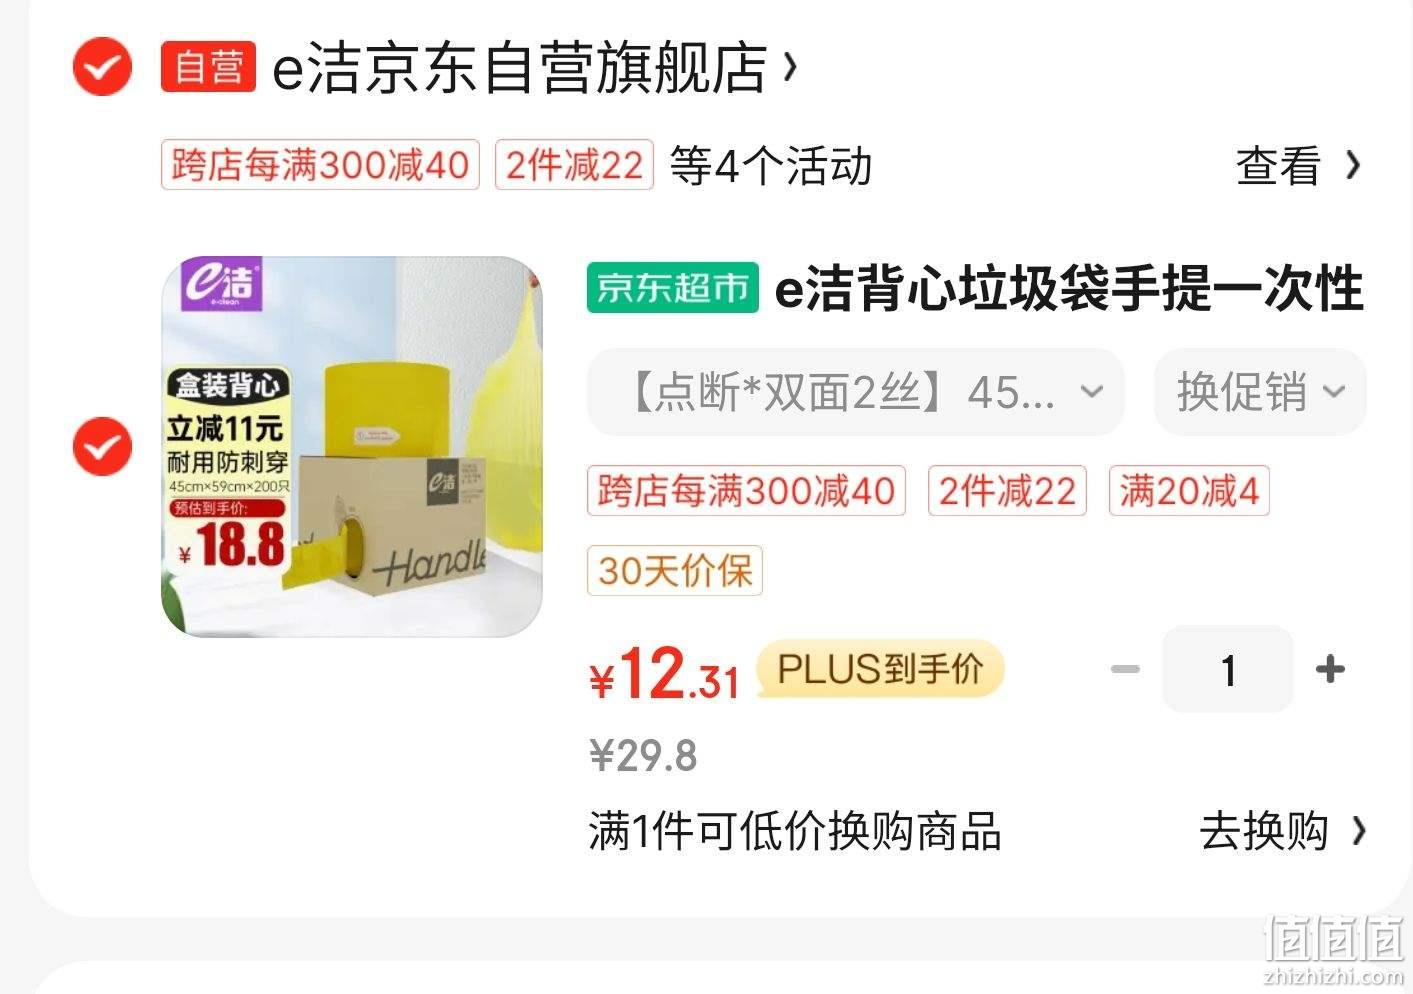Tap the ¥12.31 price label
Screen dimensions: 1413x994
(665, 673)
